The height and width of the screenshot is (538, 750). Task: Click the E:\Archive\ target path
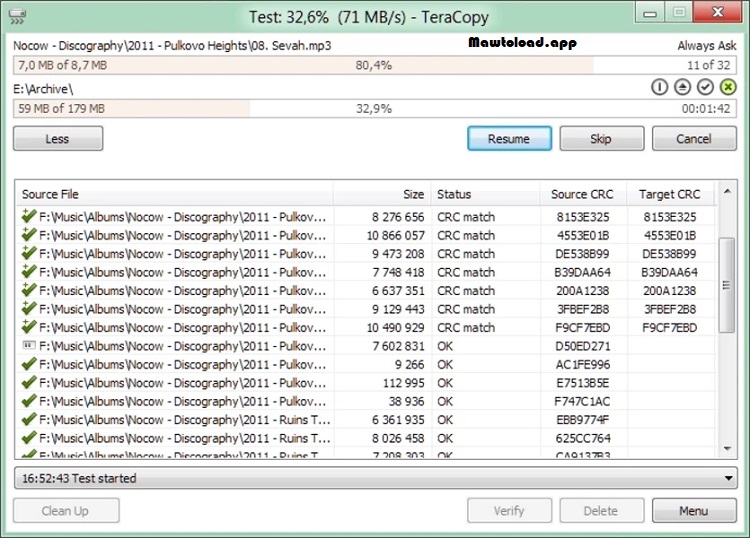[x=43, y=89]
